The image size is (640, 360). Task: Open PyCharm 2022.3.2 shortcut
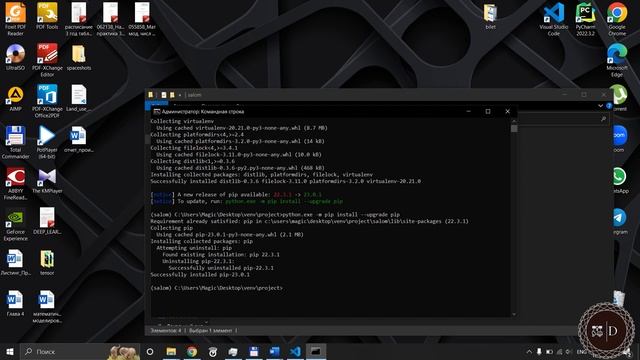(x=585, y=19)
